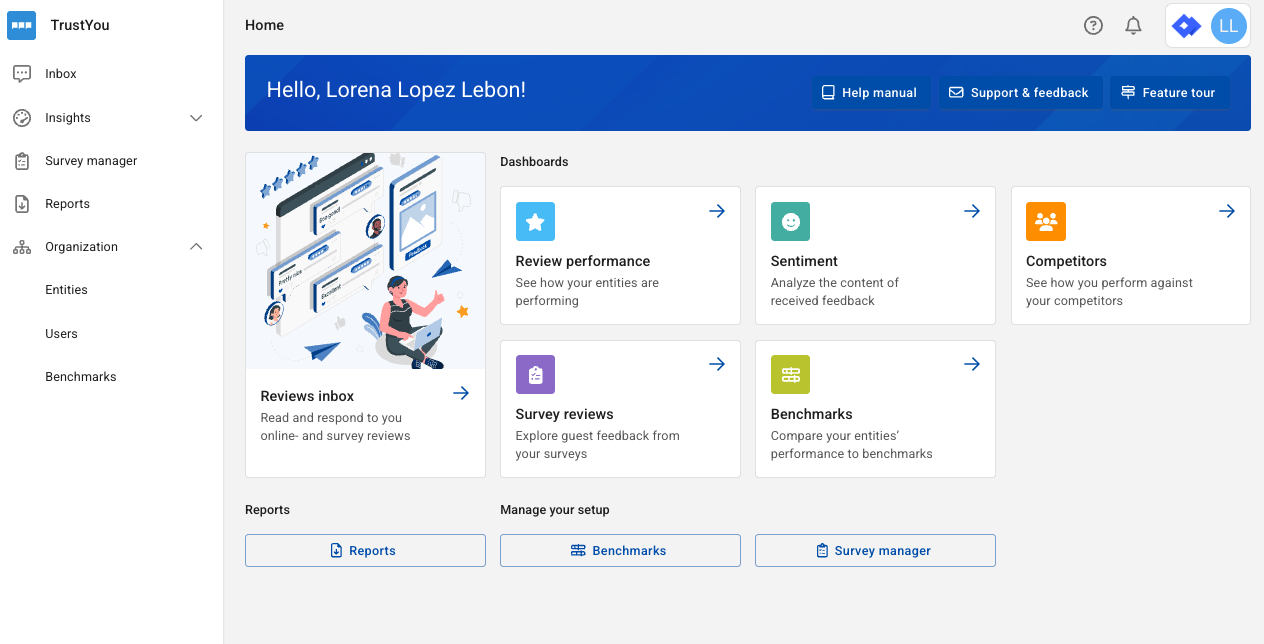Click the arrow on Competitors card
Viewport: 1264px width, 644px height.
point(1227,211)
